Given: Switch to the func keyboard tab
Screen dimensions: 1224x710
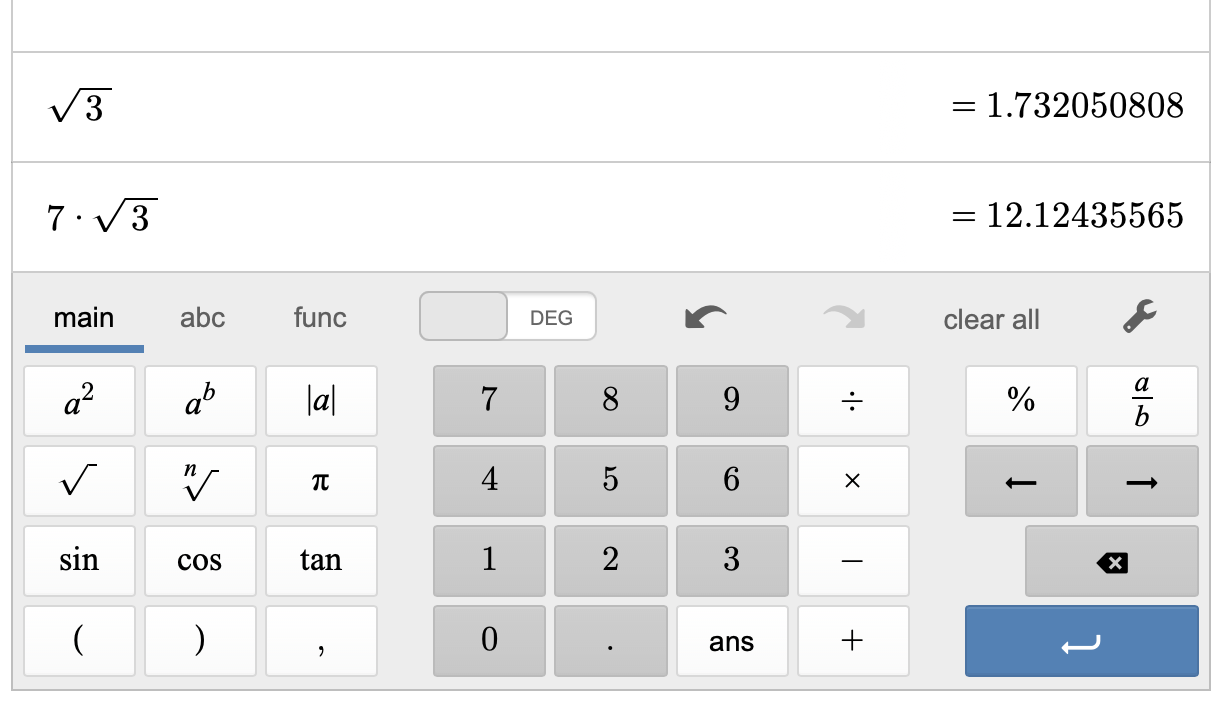Looking at the screenshot, I should (320, 318).
